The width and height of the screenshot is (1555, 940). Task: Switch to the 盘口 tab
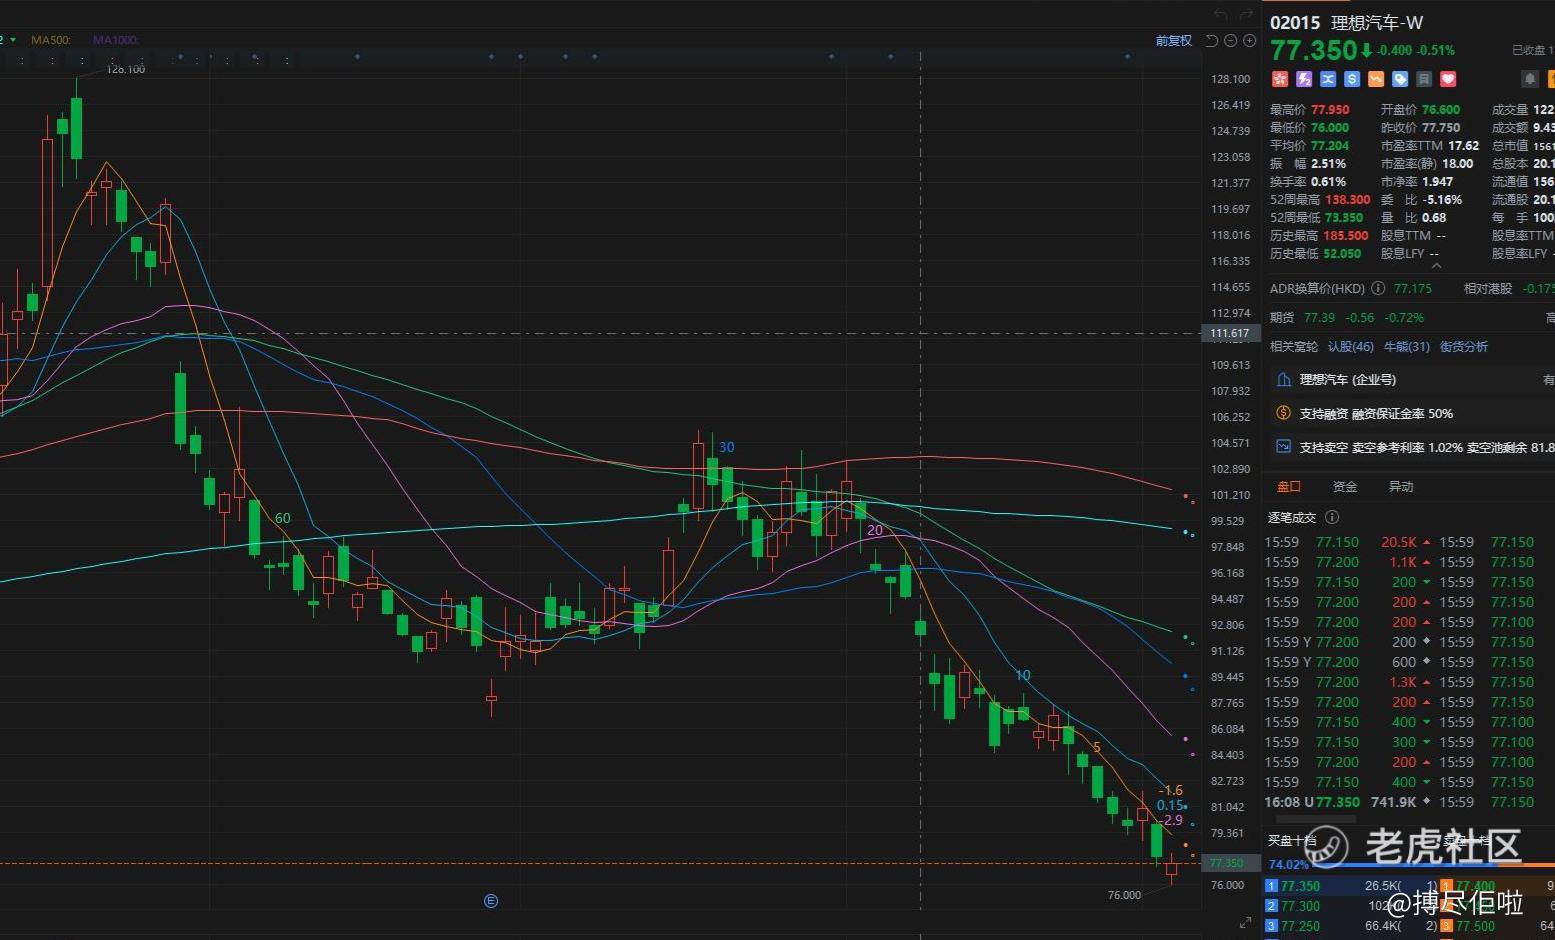coord(1289,487)
